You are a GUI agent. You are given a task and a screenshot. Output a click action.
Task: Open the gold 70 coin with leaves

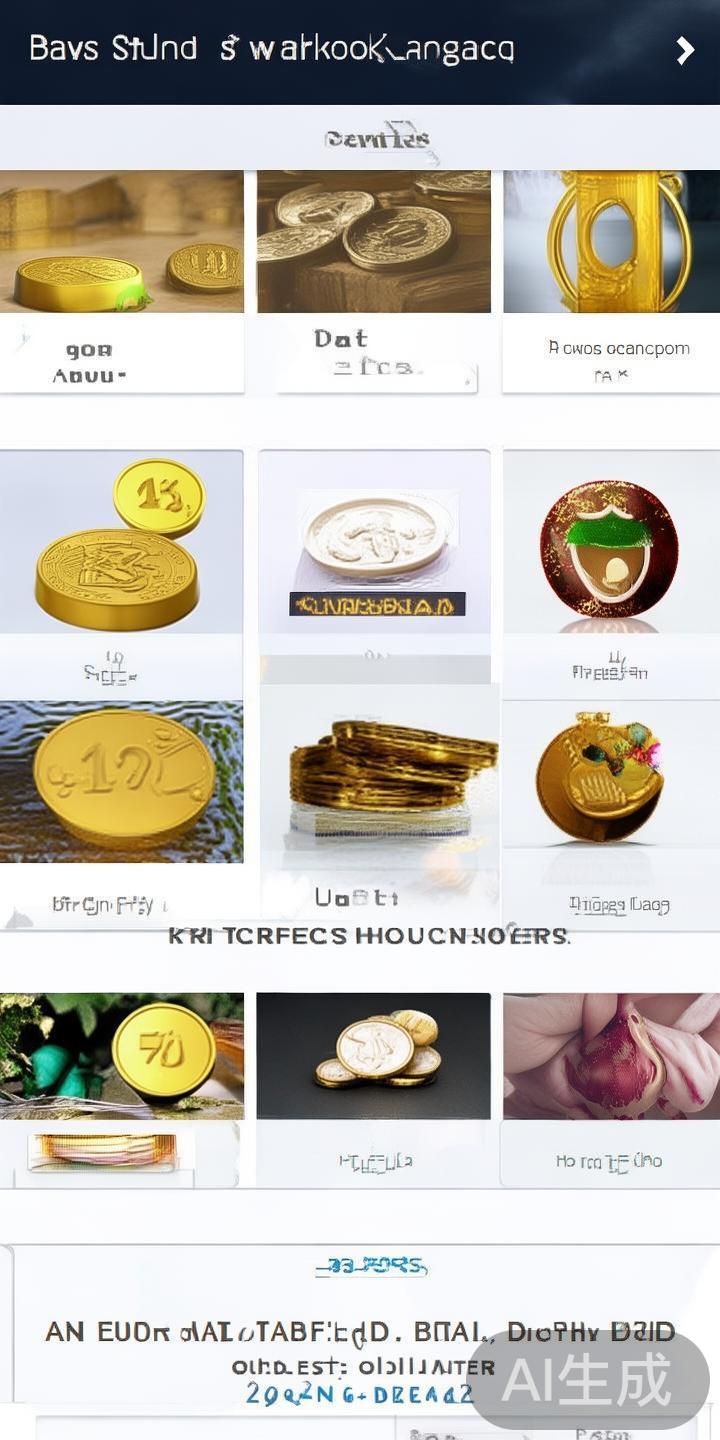point(121,1056)
